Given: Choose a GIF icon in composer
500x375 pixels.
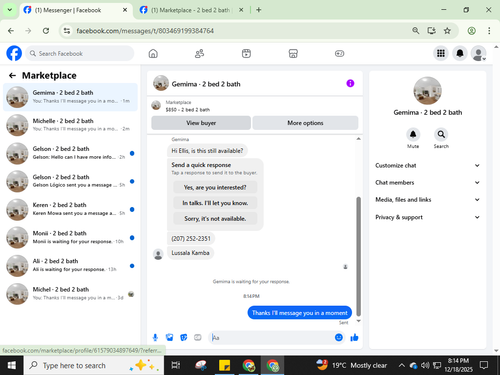Looking at the screenshot, I should (x=198, y=338).
